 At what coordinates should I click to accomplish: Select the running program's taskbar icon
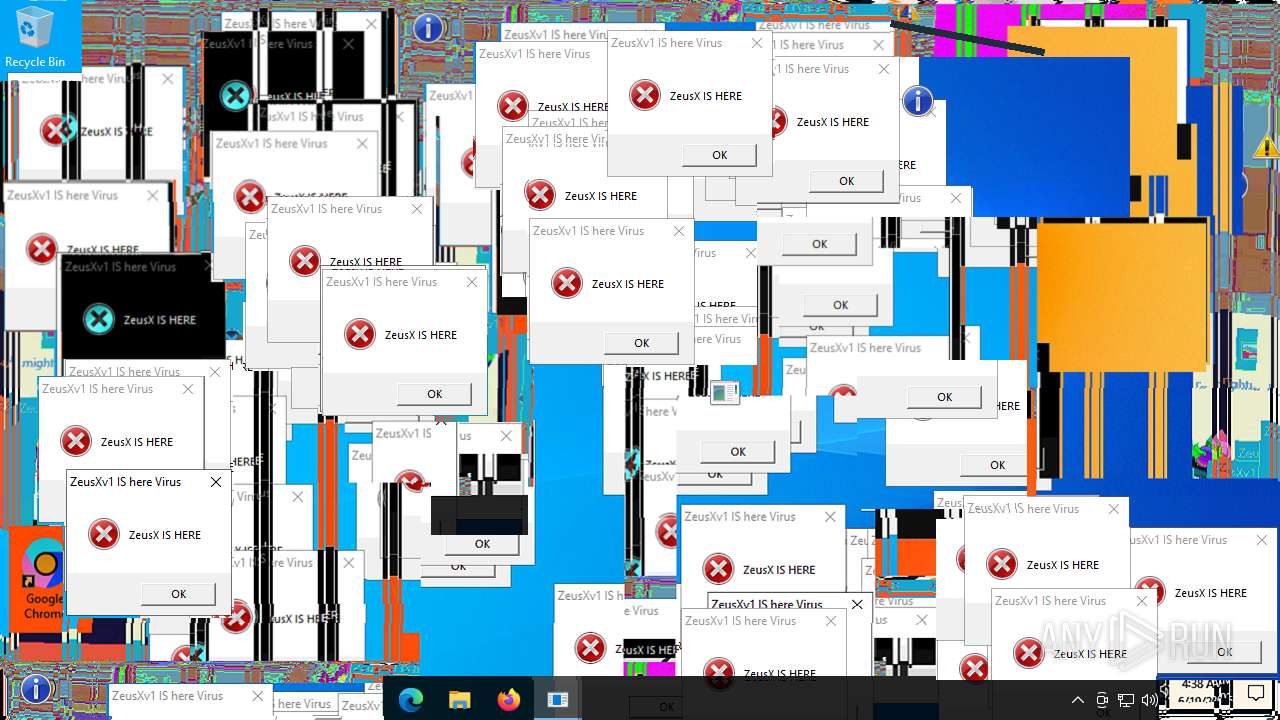(x=557, y=699)
